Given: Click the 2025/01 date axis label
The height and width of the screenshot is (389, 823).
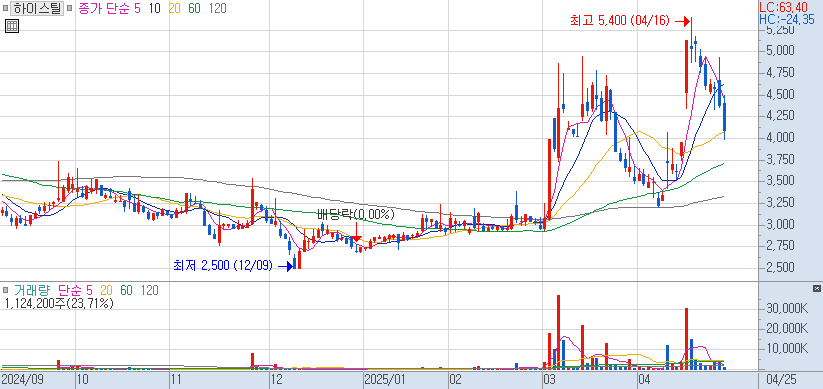Looking at the screenshot, I should pyautogui.click(x=385, y=379).
